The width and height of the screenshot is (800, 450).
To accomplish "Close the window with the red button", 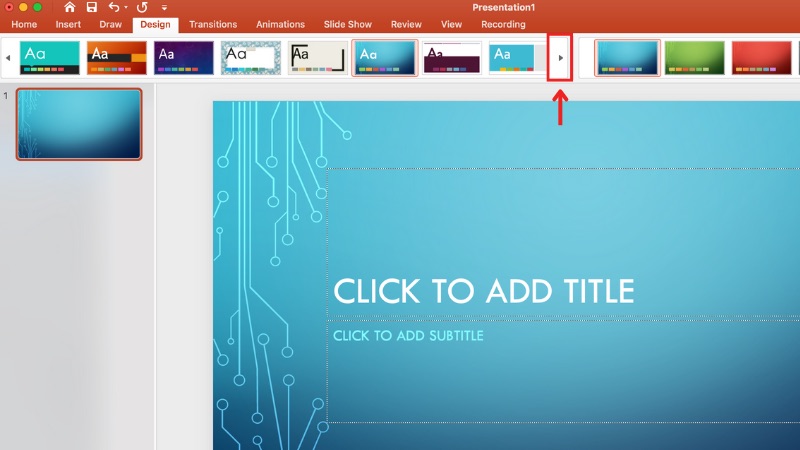I will coord(9,7).
